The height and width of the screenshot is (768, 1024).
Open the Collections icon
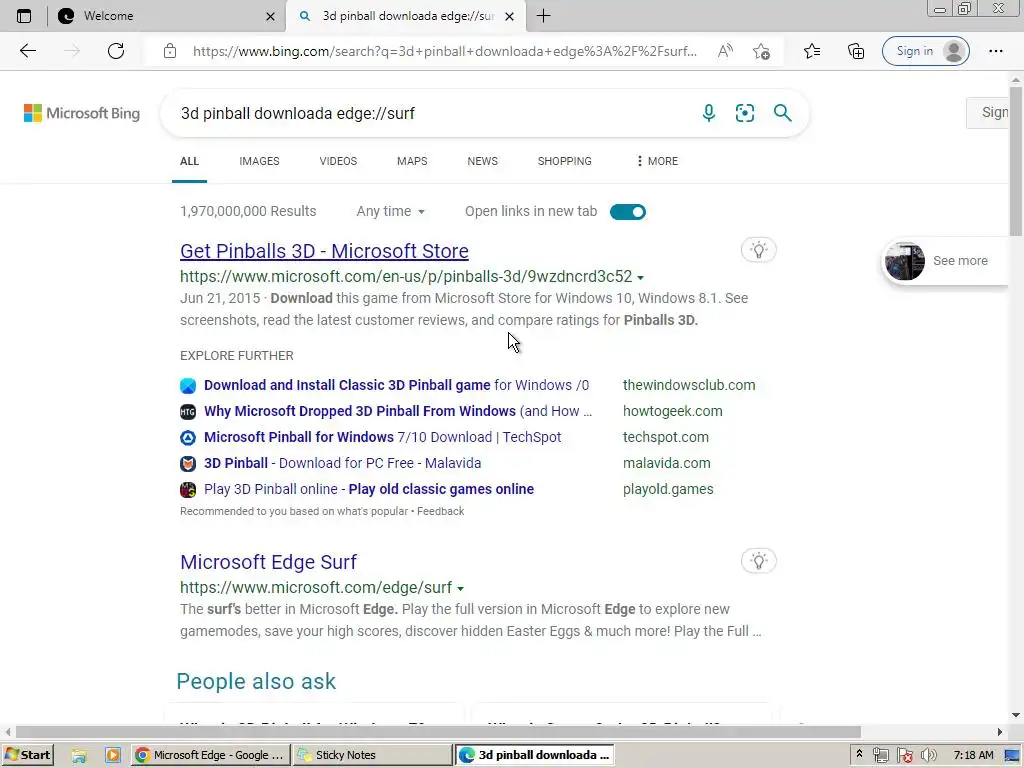click(856, 51)
